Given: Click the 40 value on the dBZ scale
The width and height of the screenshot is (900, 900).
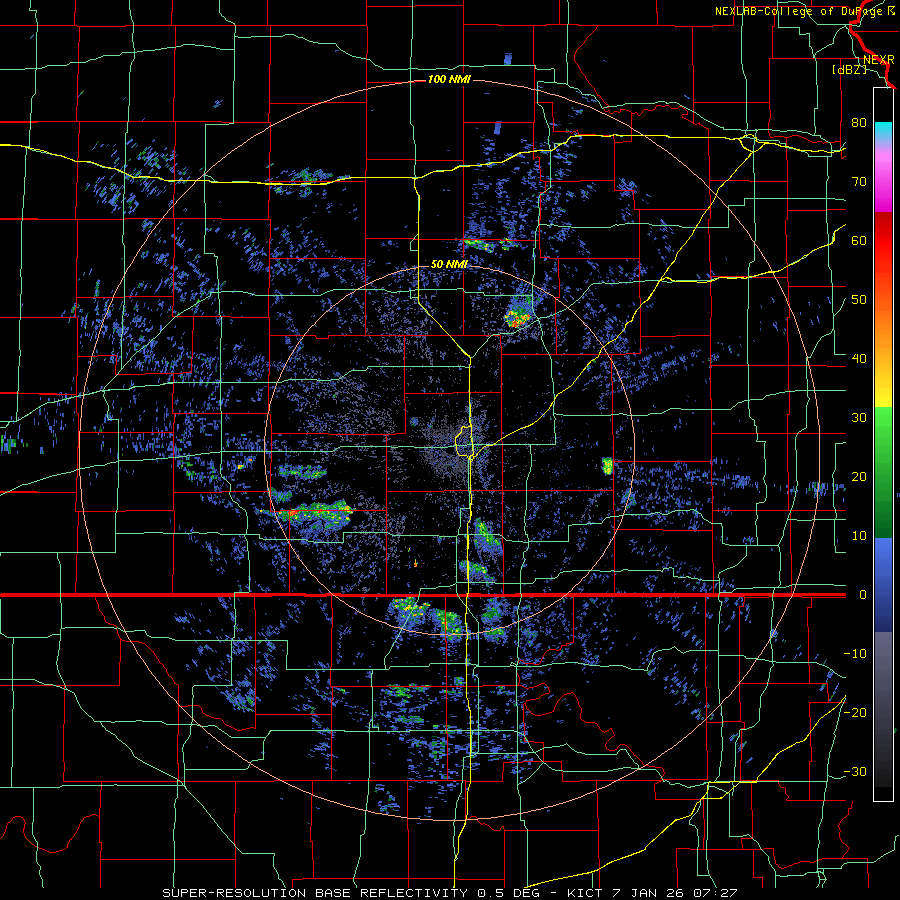Looking at the screenshot, I should click(x=859, y=359).
